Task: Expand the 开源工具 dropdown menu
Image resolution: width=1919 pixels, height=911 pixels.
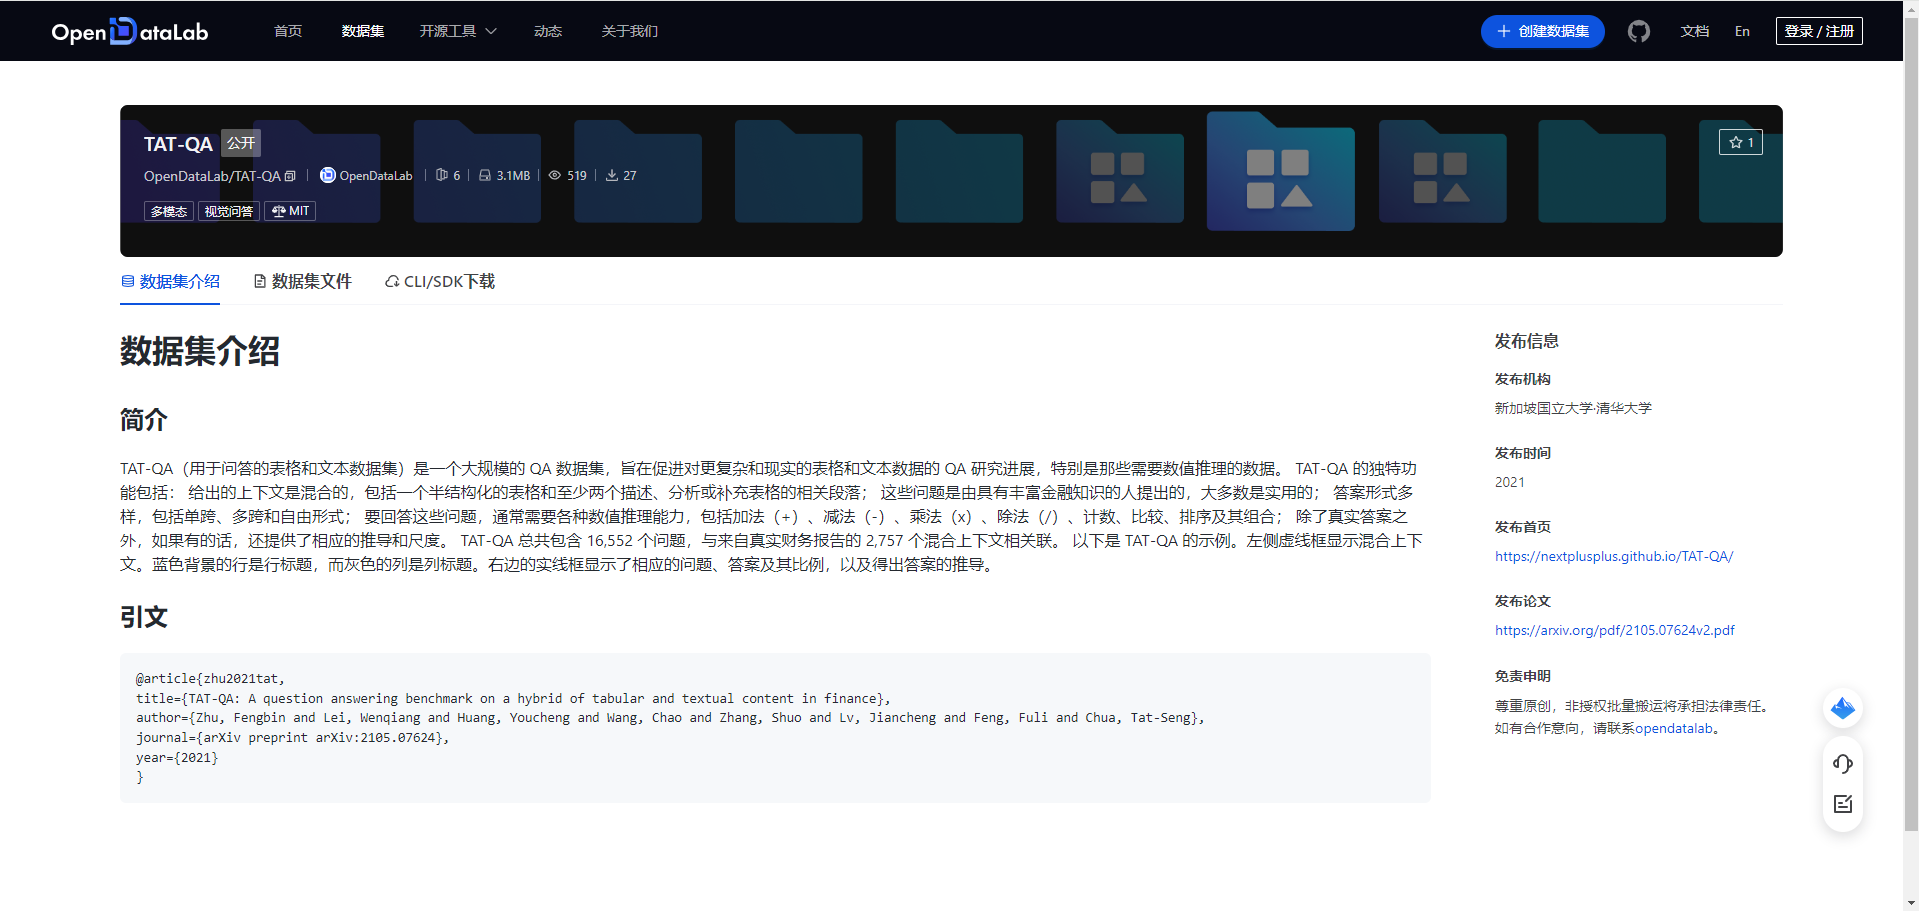Action: click(x=458, y=31)
